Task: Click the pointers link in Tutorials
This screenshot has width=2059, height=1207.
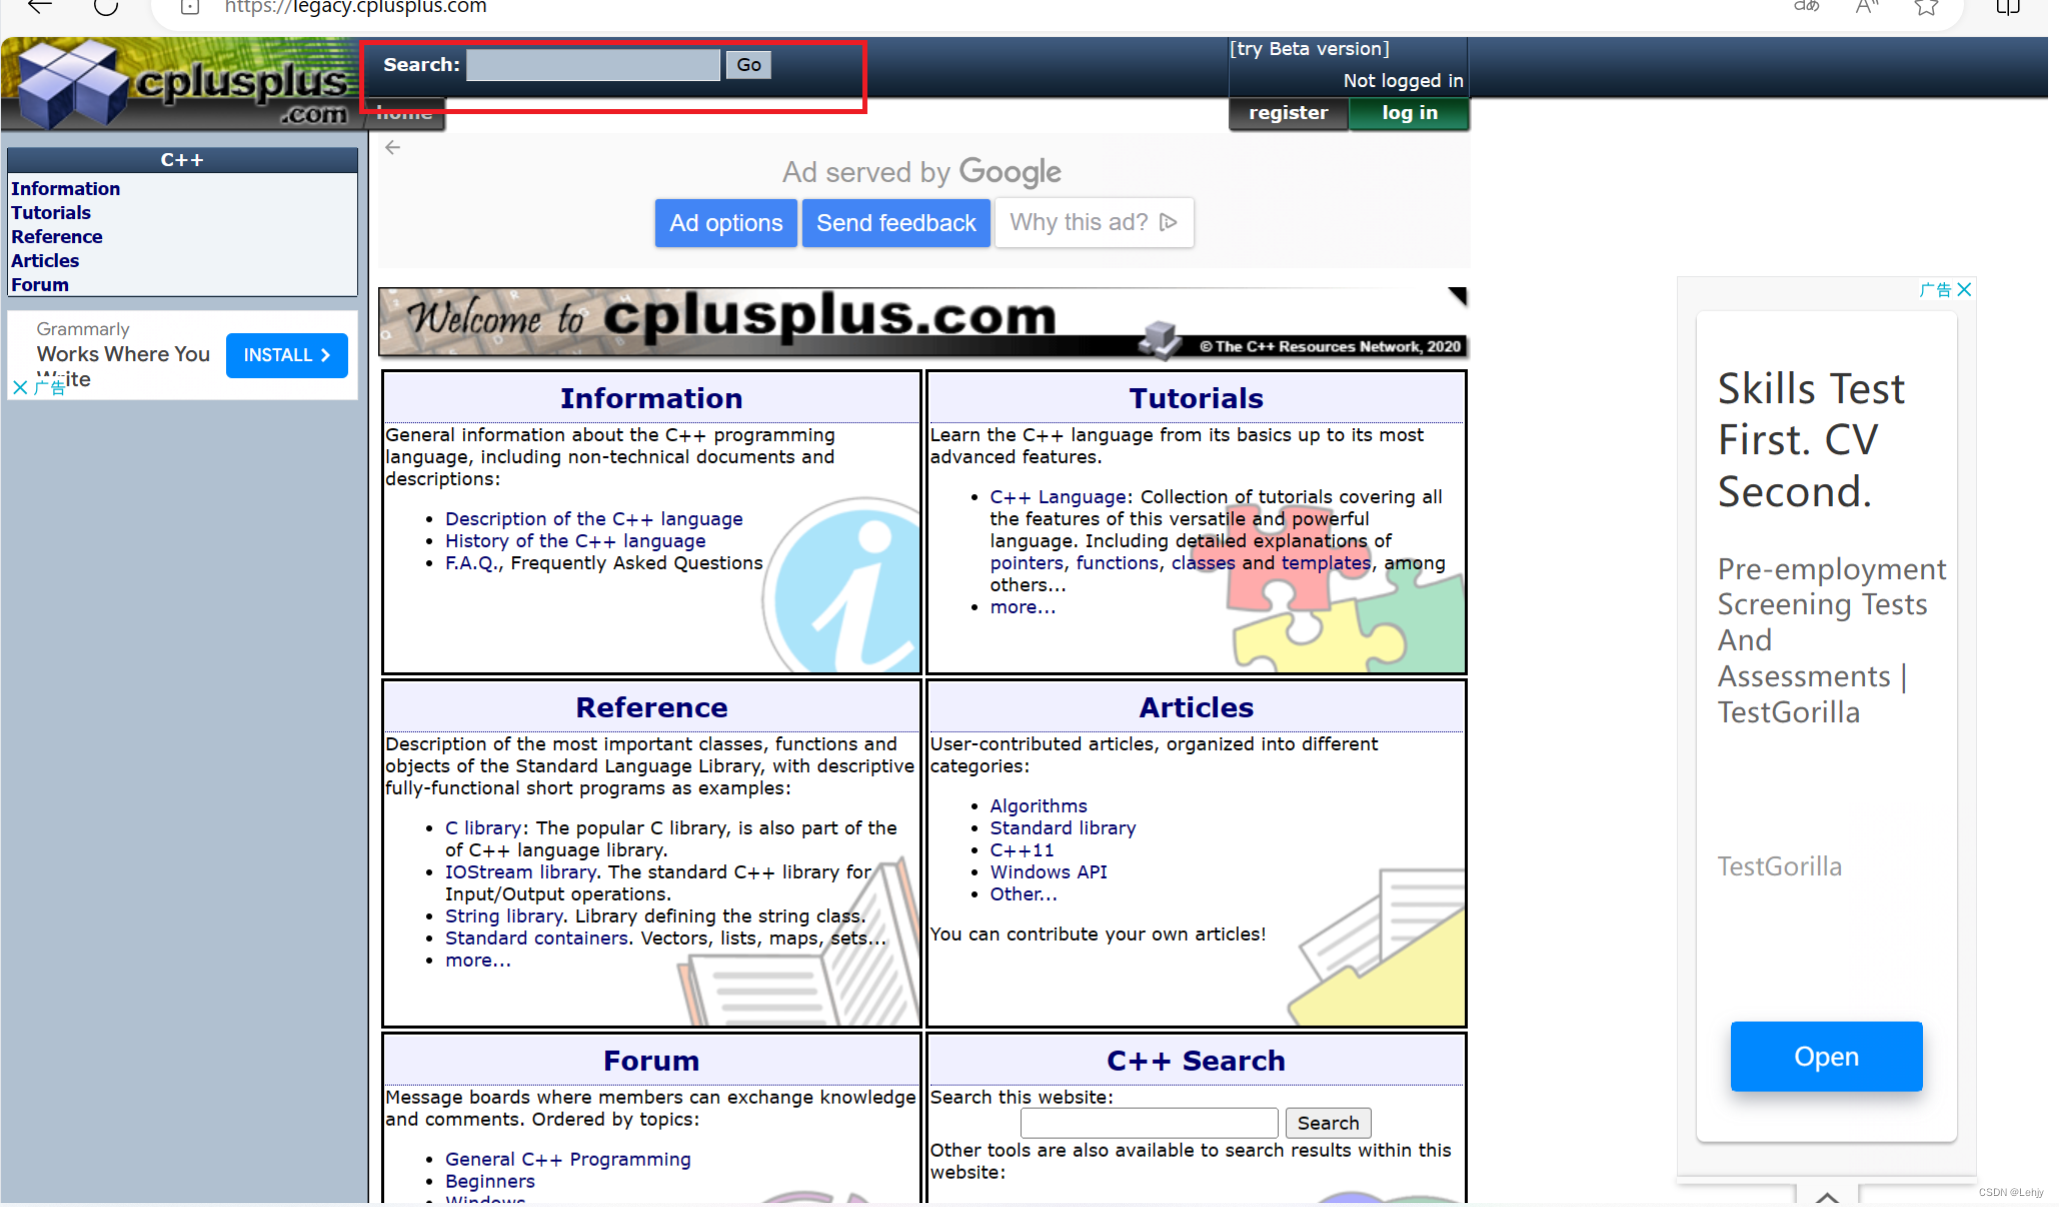Action: point(1026,563)
